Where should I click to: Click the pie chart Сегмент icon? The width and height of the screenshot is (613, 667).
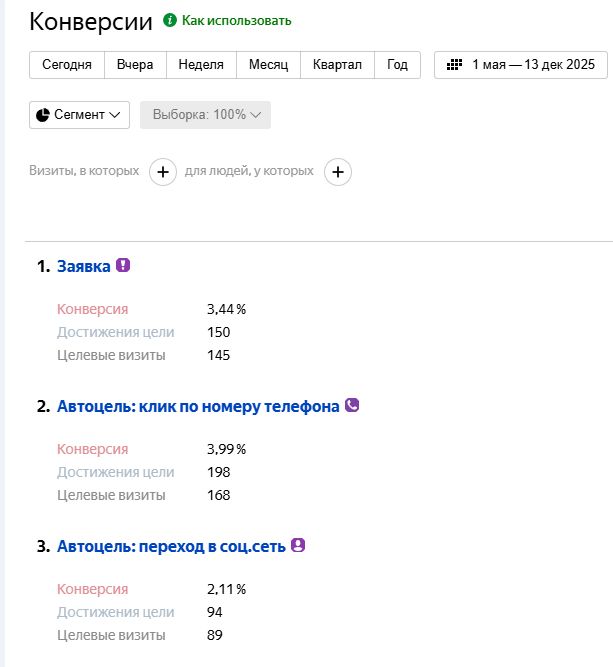coord(43,115)
